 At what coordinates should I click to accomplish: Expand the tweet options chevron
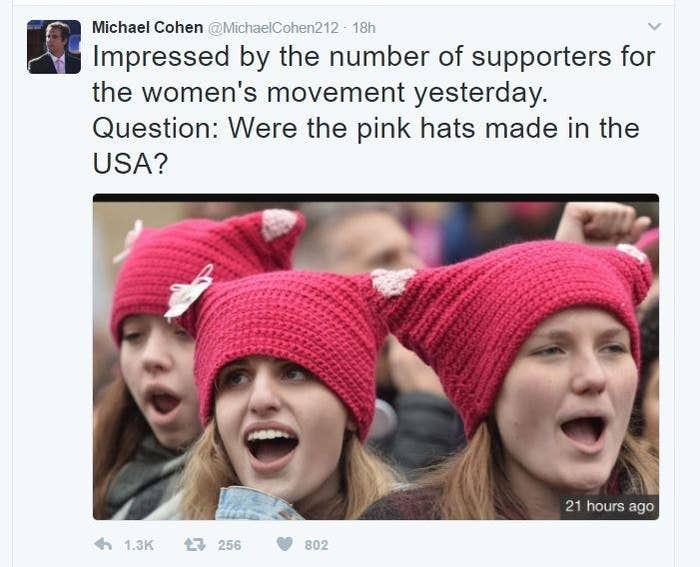[654, 26]
